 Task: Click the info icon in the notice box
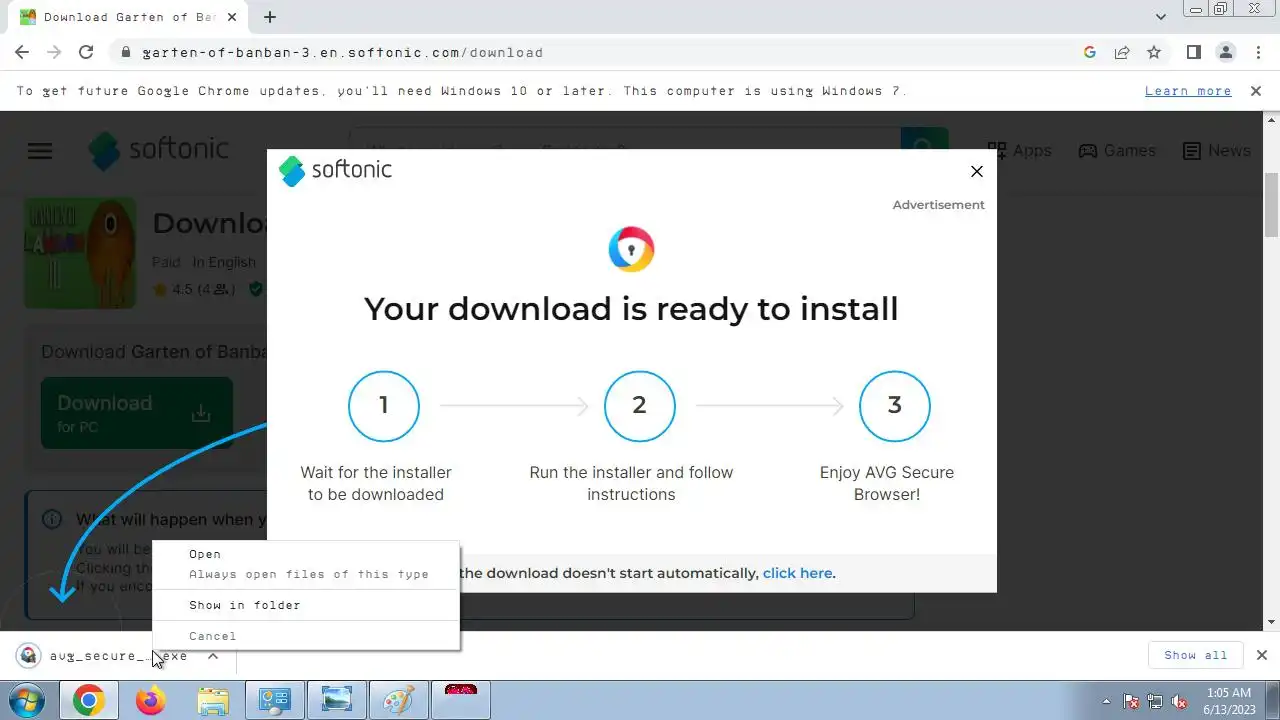click(51, 519)
